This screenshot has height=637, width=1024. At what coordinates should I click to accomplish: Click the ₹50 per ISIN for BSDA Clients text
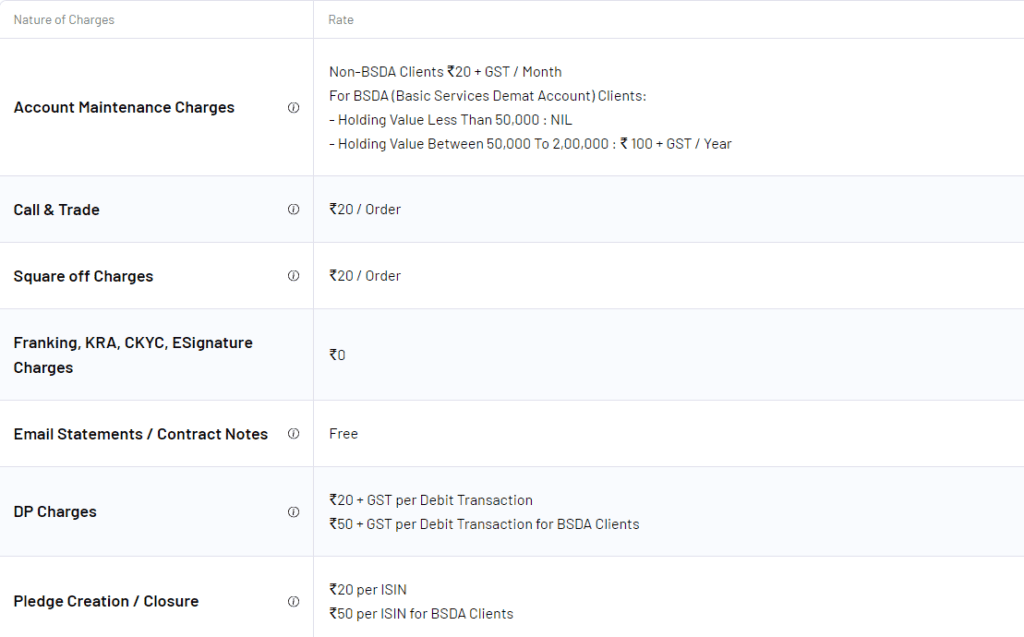[x=421, y=614]
